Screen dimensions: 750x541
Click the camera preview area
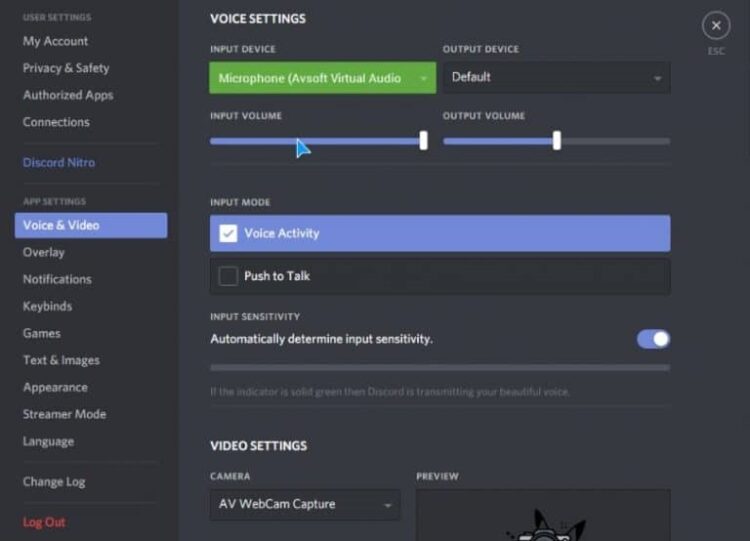[x=543, y=515]
